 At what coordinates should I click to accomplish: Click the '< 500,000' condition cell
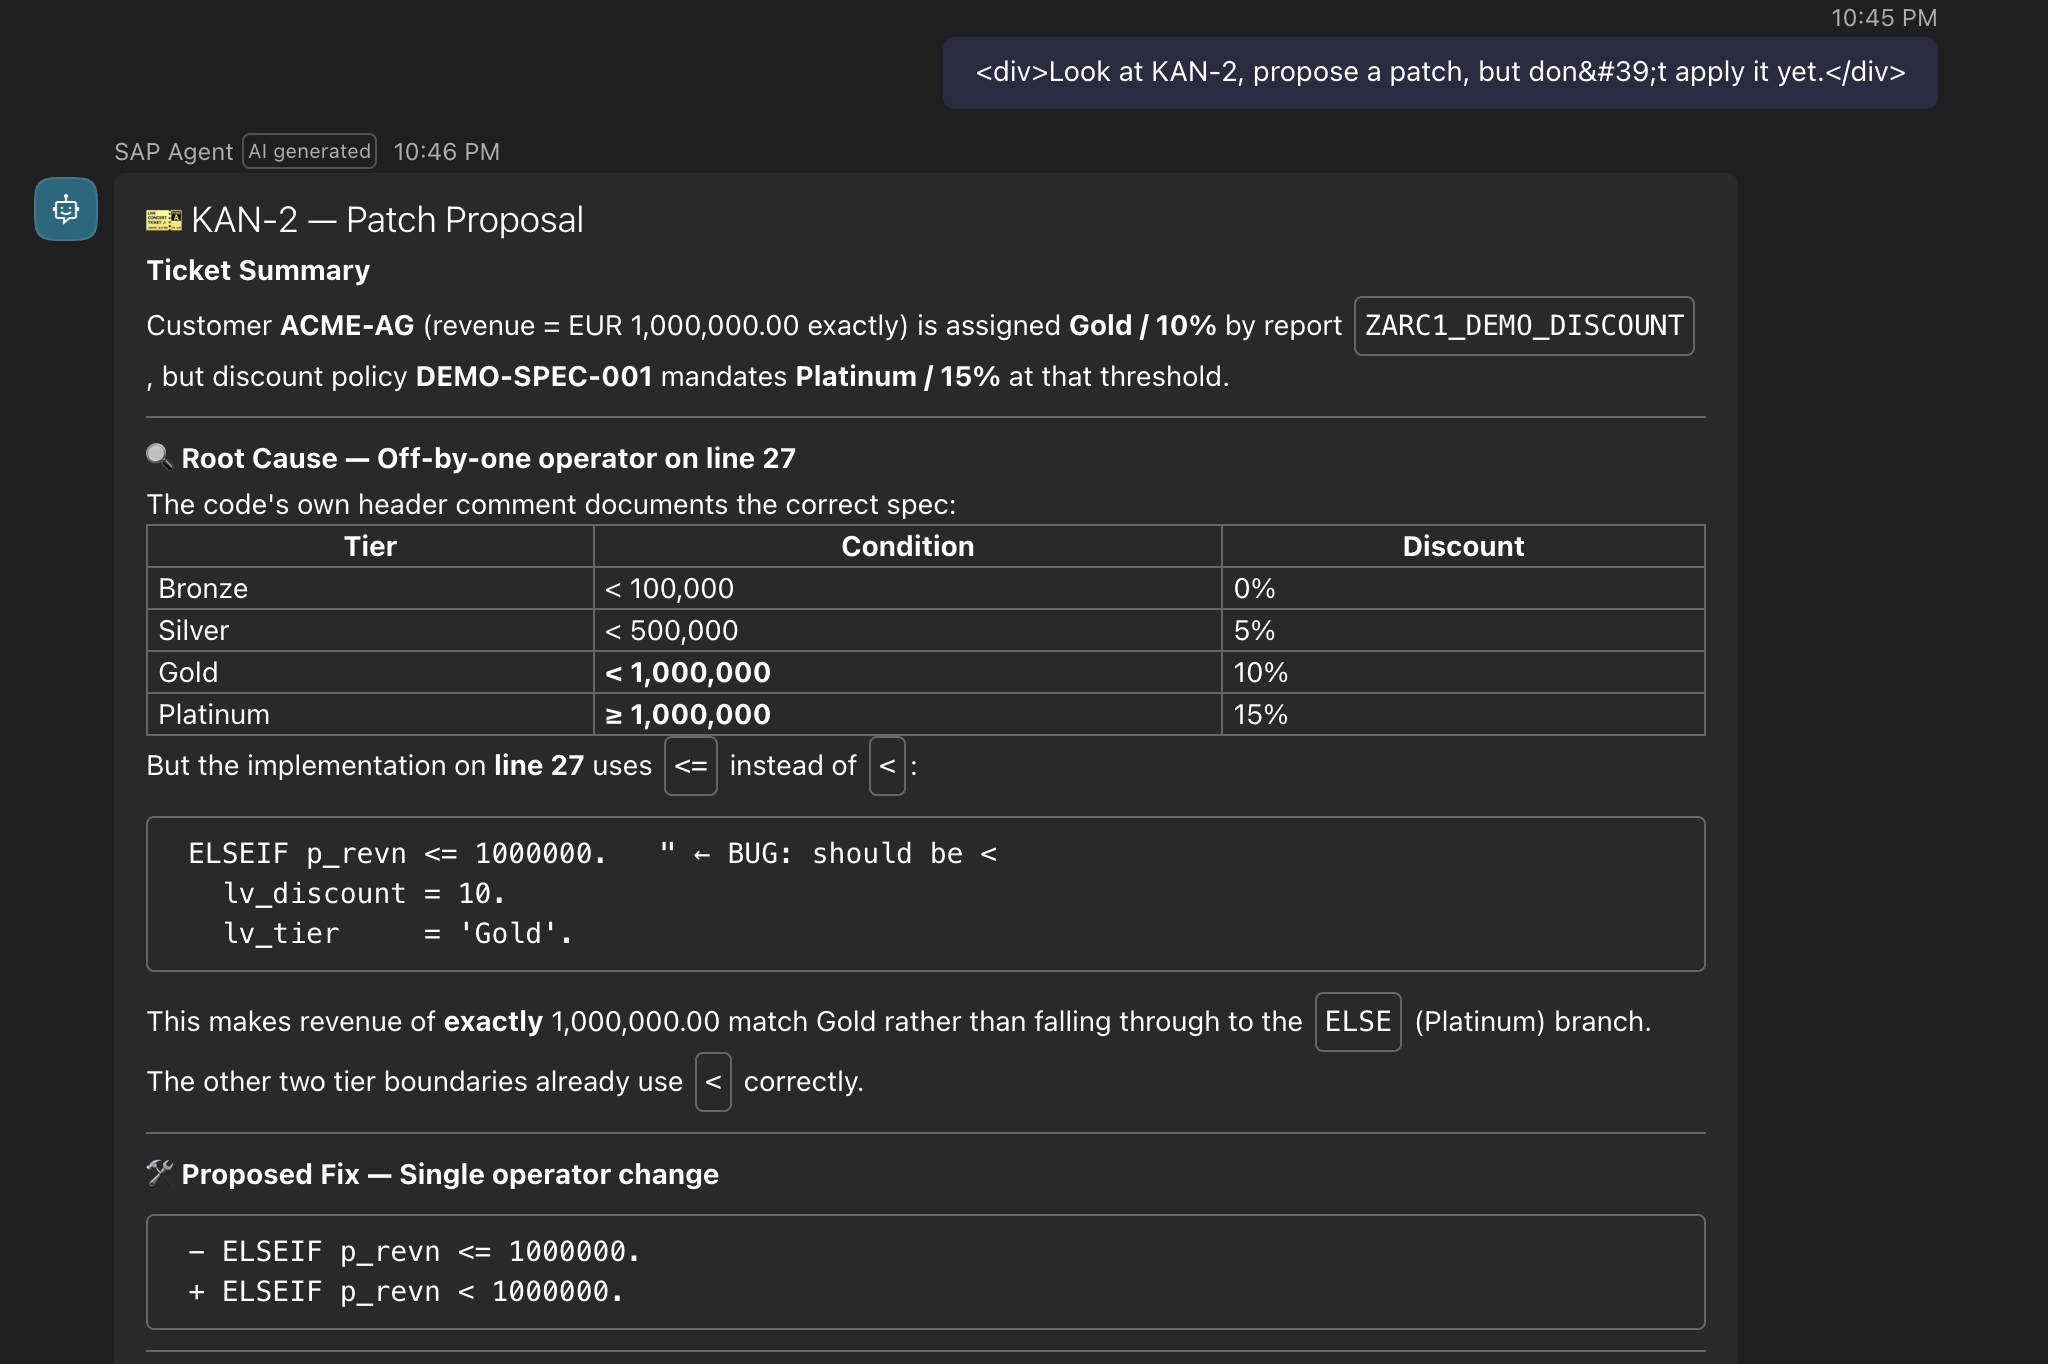[x=907, y=630]
